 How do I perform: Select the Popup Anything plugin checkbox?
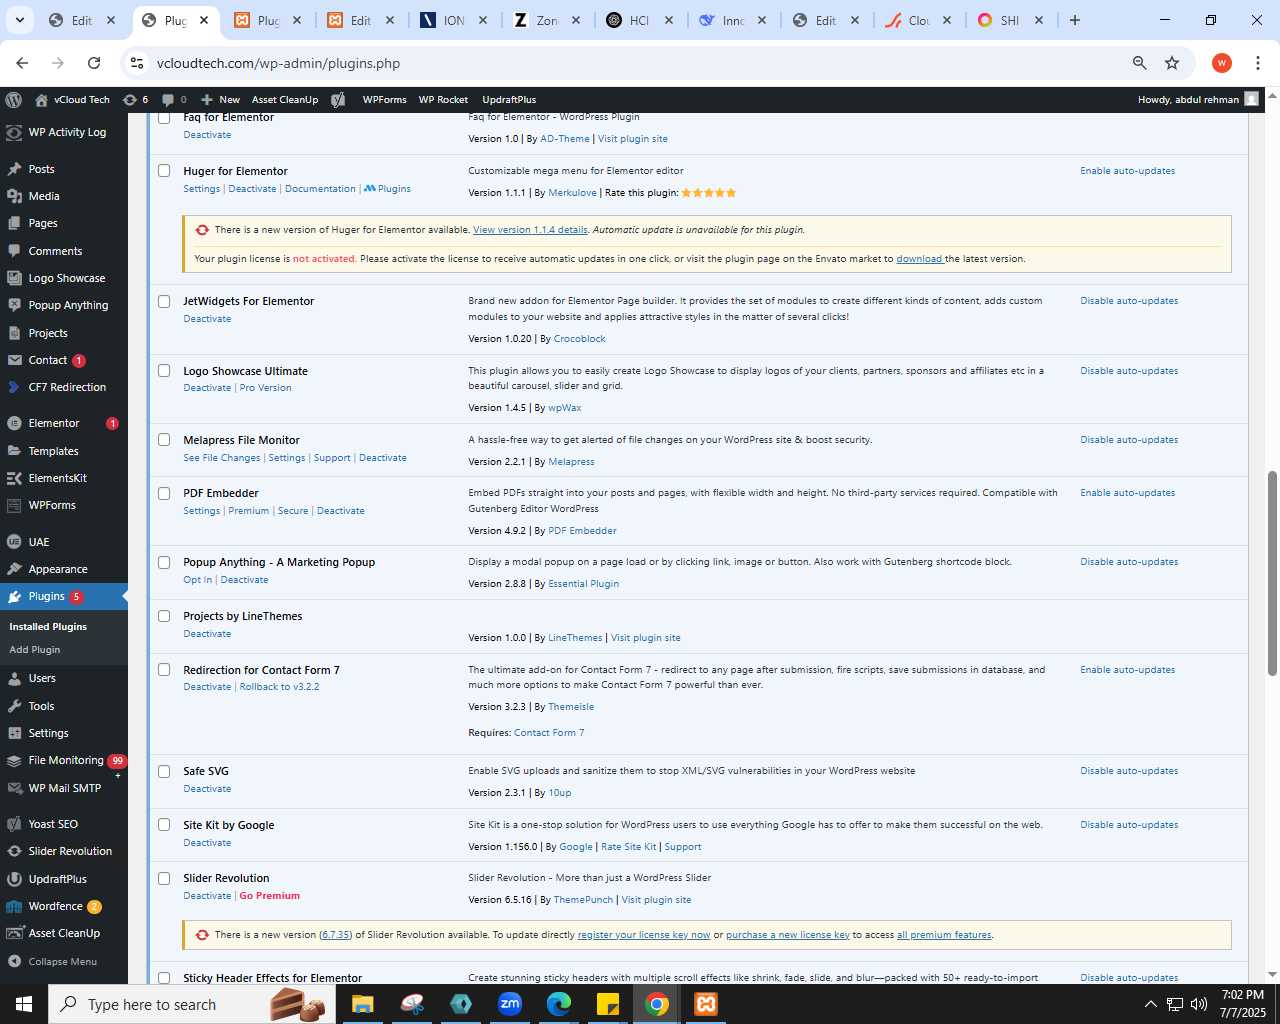click(x=164, y=562)
